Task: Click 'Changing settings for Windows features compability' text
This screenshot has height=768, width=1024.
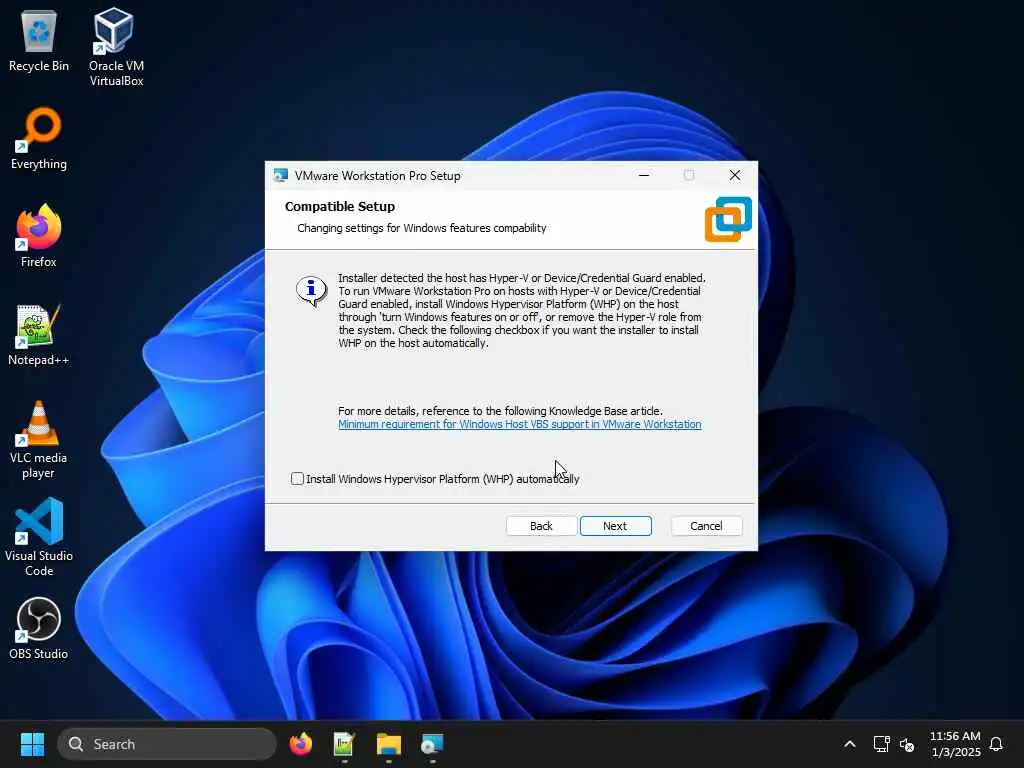Action: click(421, 228)
